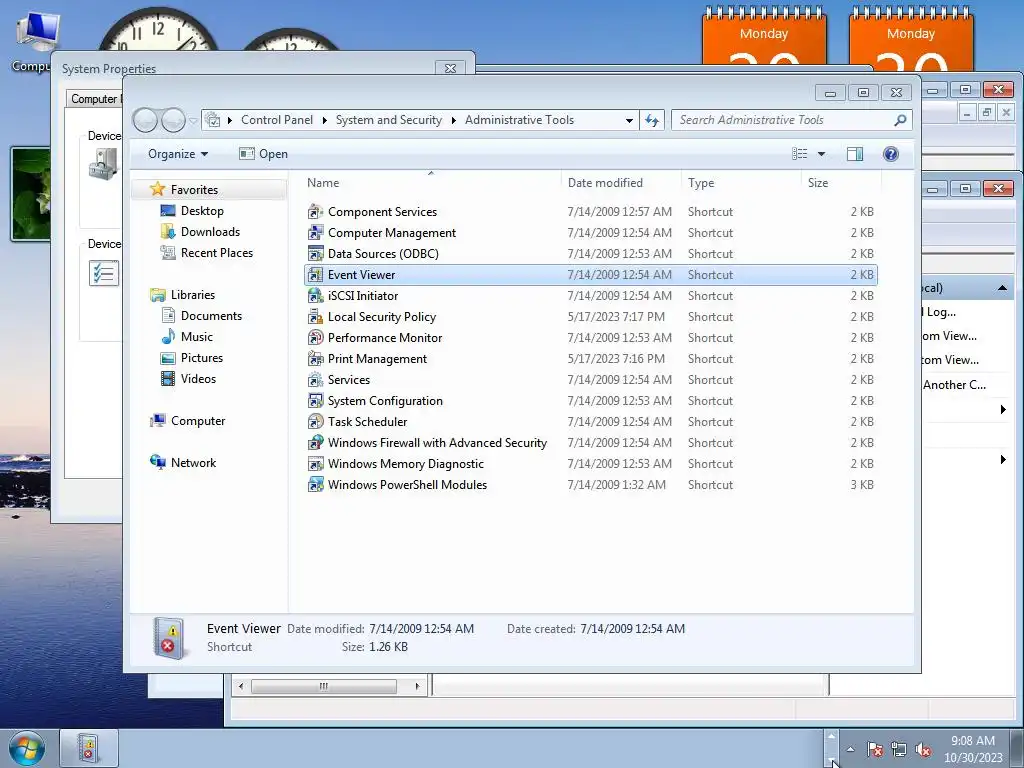
Task: Click the search magnifier icon
Action: 900,120
